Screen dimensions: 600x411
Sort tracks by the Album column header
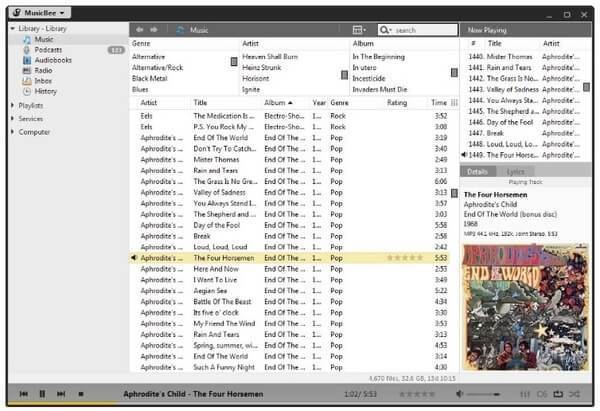[276, 102]
